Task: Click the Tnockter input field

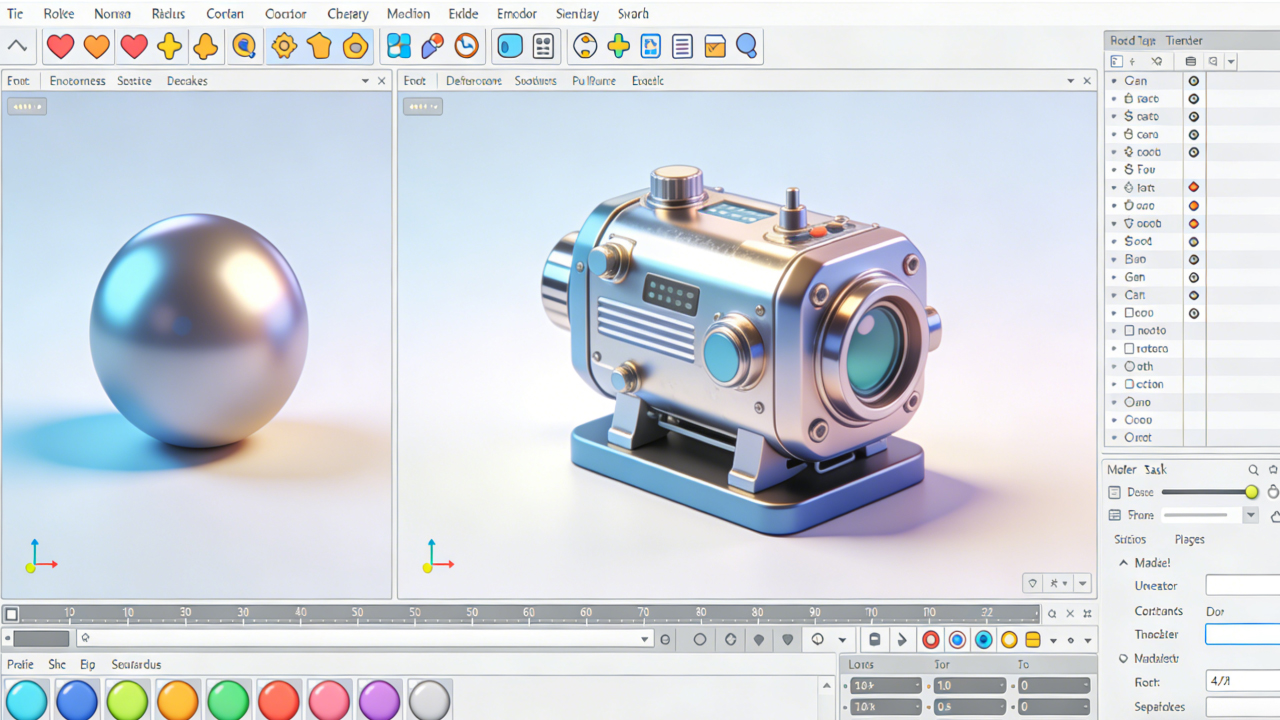Action: (1242, 634)
